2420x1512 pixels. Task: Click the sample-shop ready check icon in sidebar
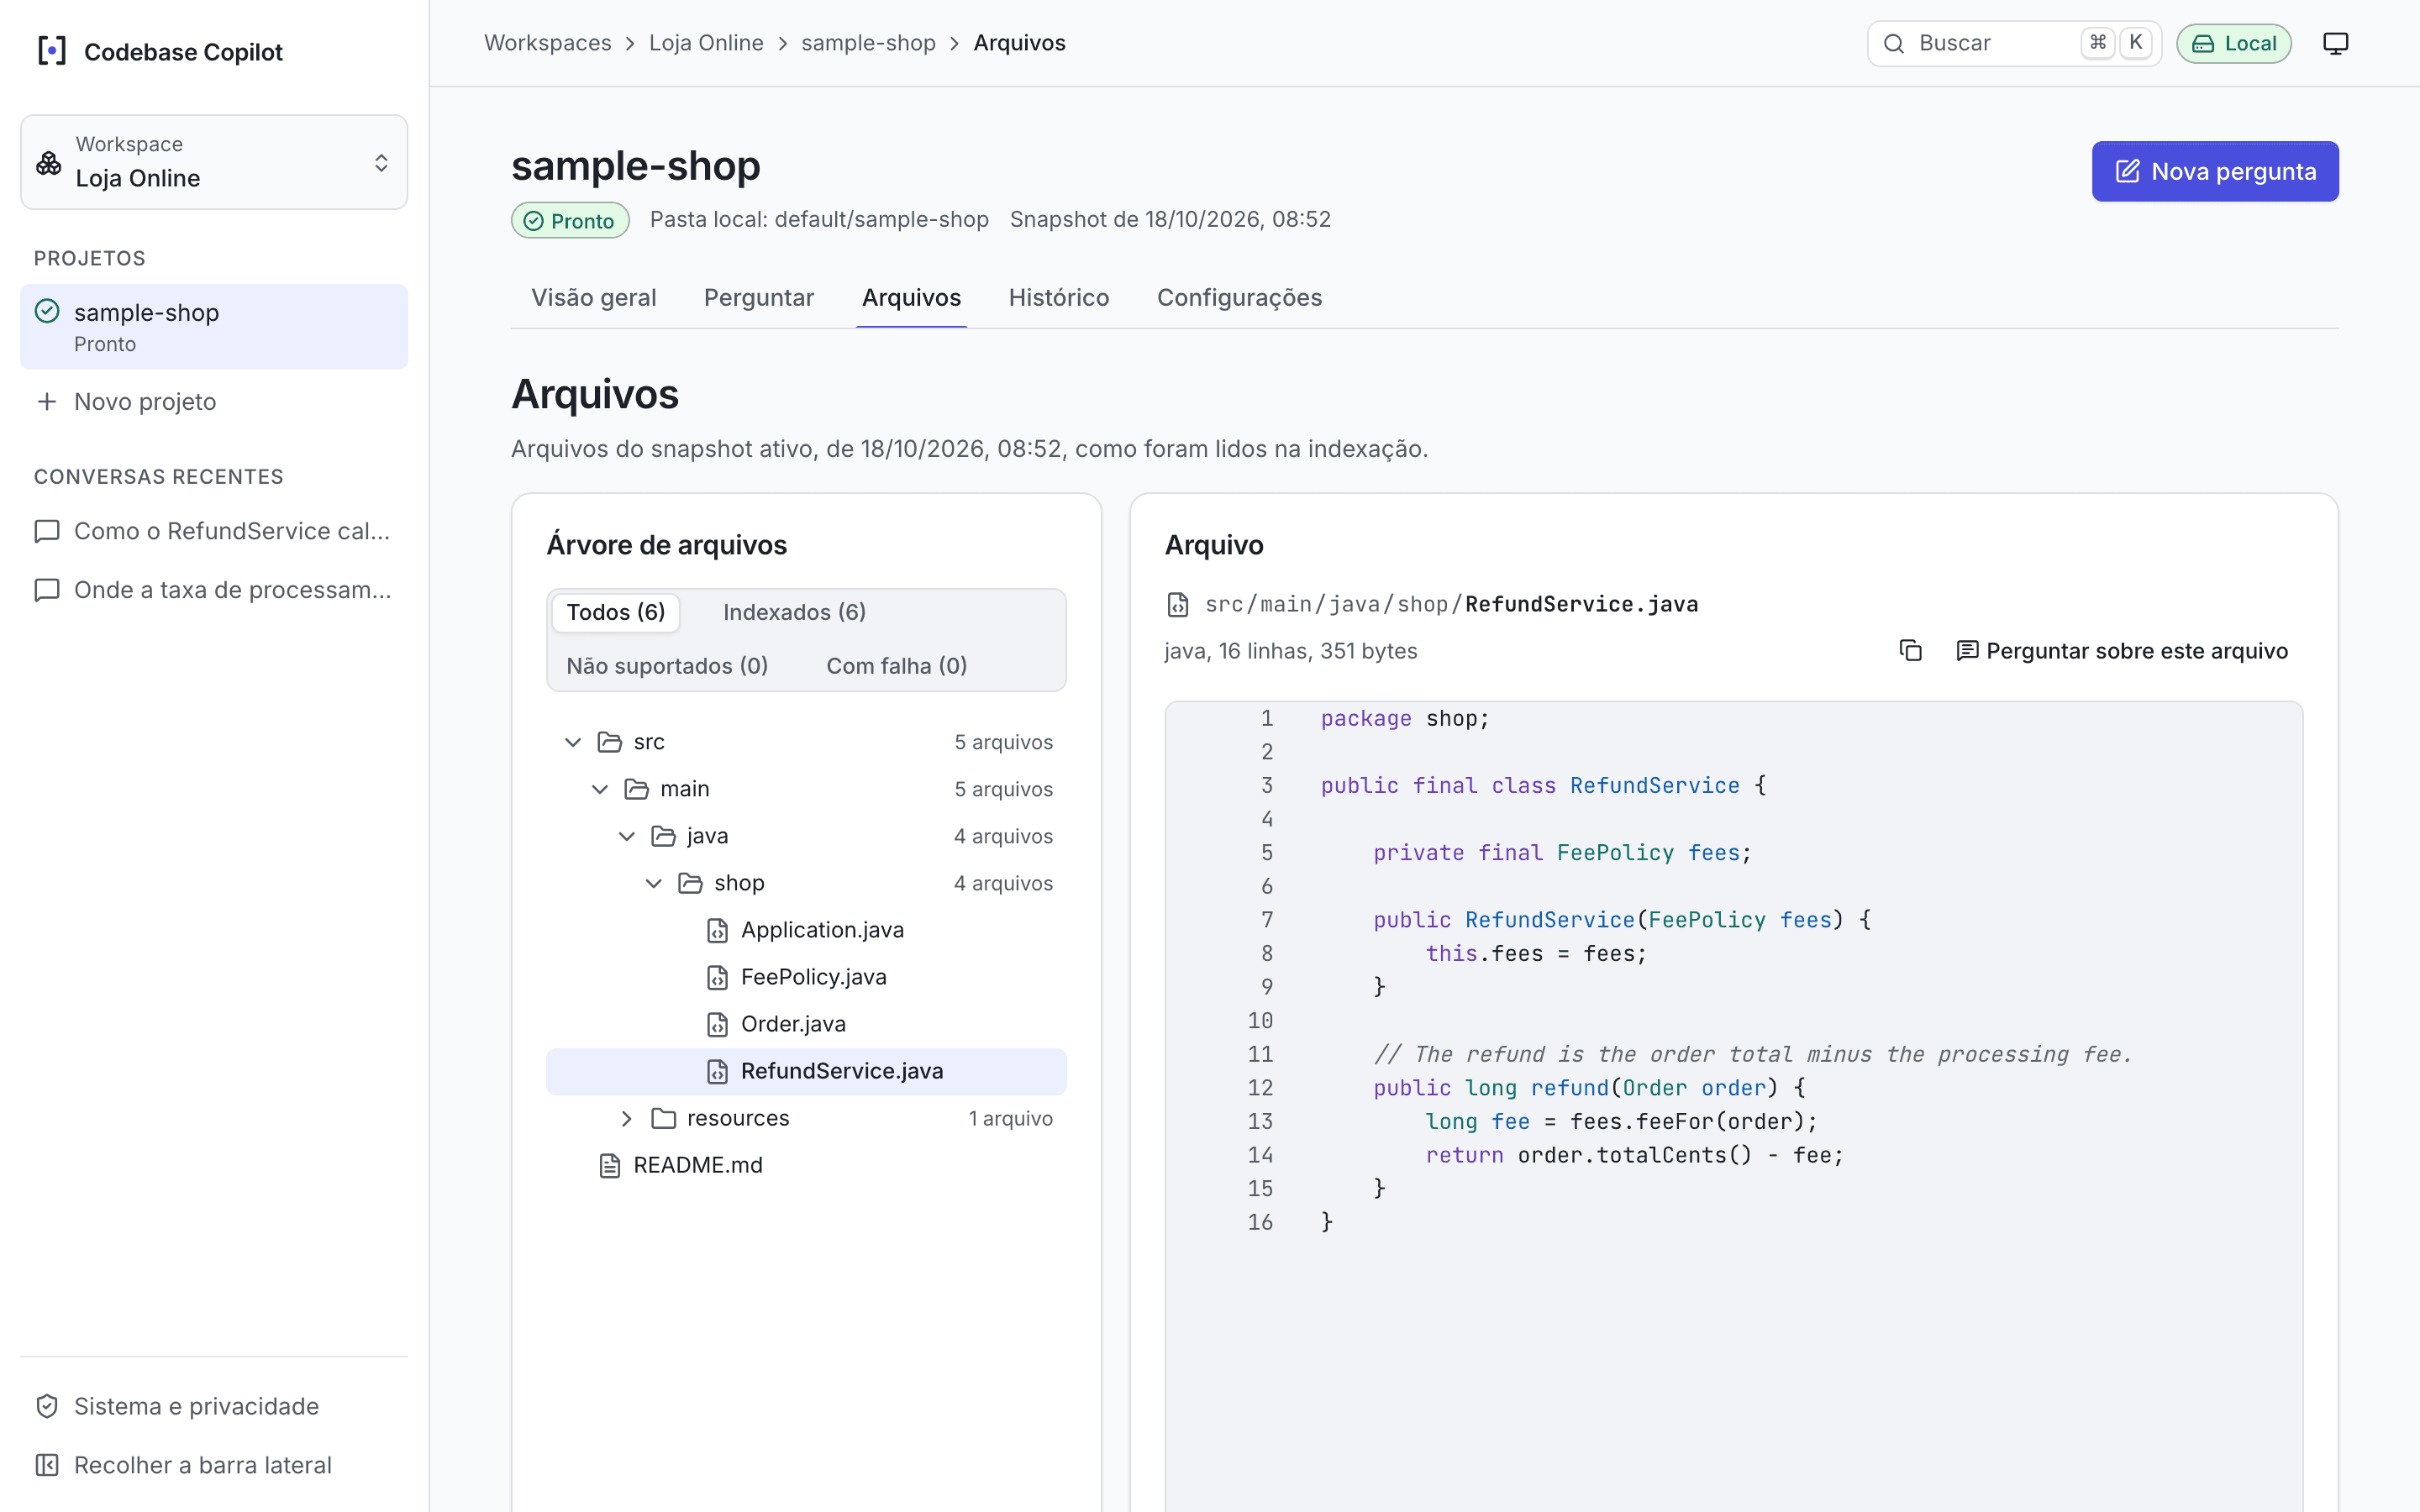[x=47, y=311]
